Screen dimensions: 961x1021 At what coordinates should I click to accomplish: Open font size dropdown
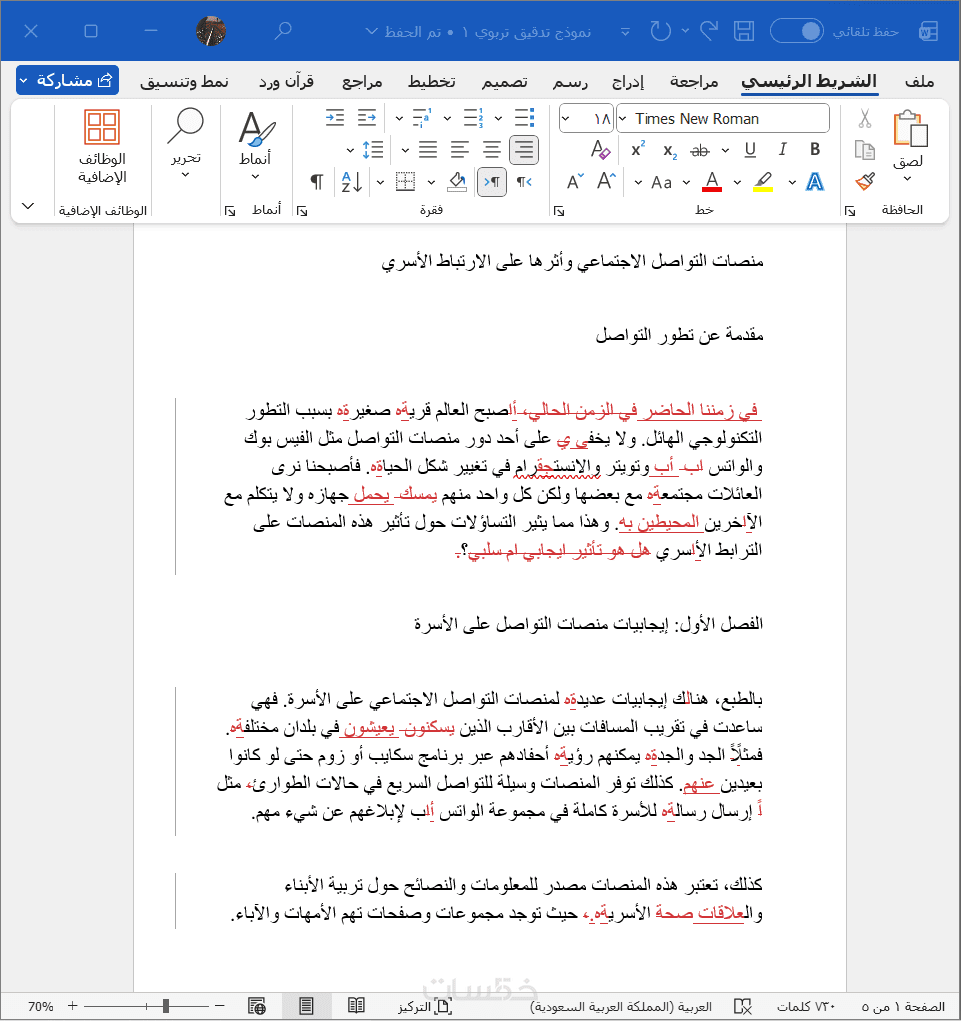(x=565, y=119)
